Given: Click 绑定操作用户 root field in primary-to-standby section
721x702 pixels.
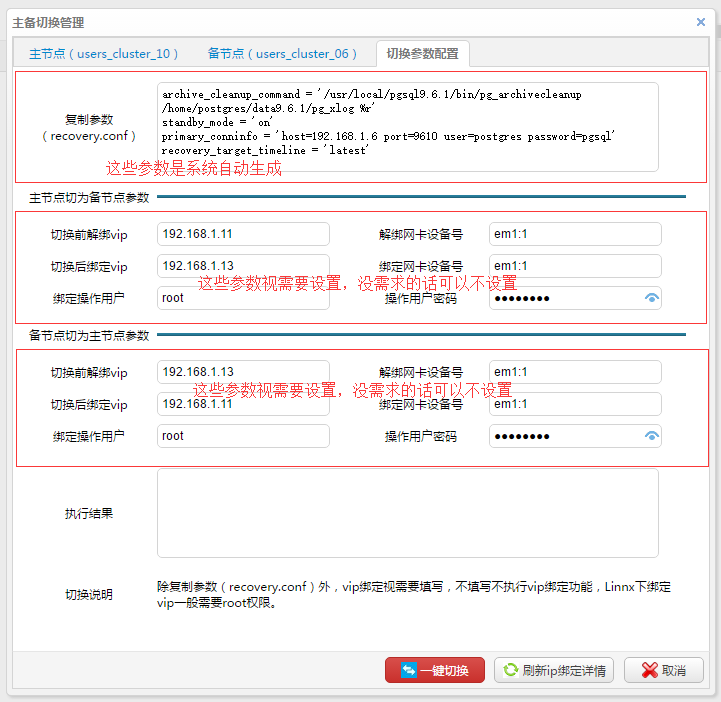Looking at the screenshot, I should 243,298.
